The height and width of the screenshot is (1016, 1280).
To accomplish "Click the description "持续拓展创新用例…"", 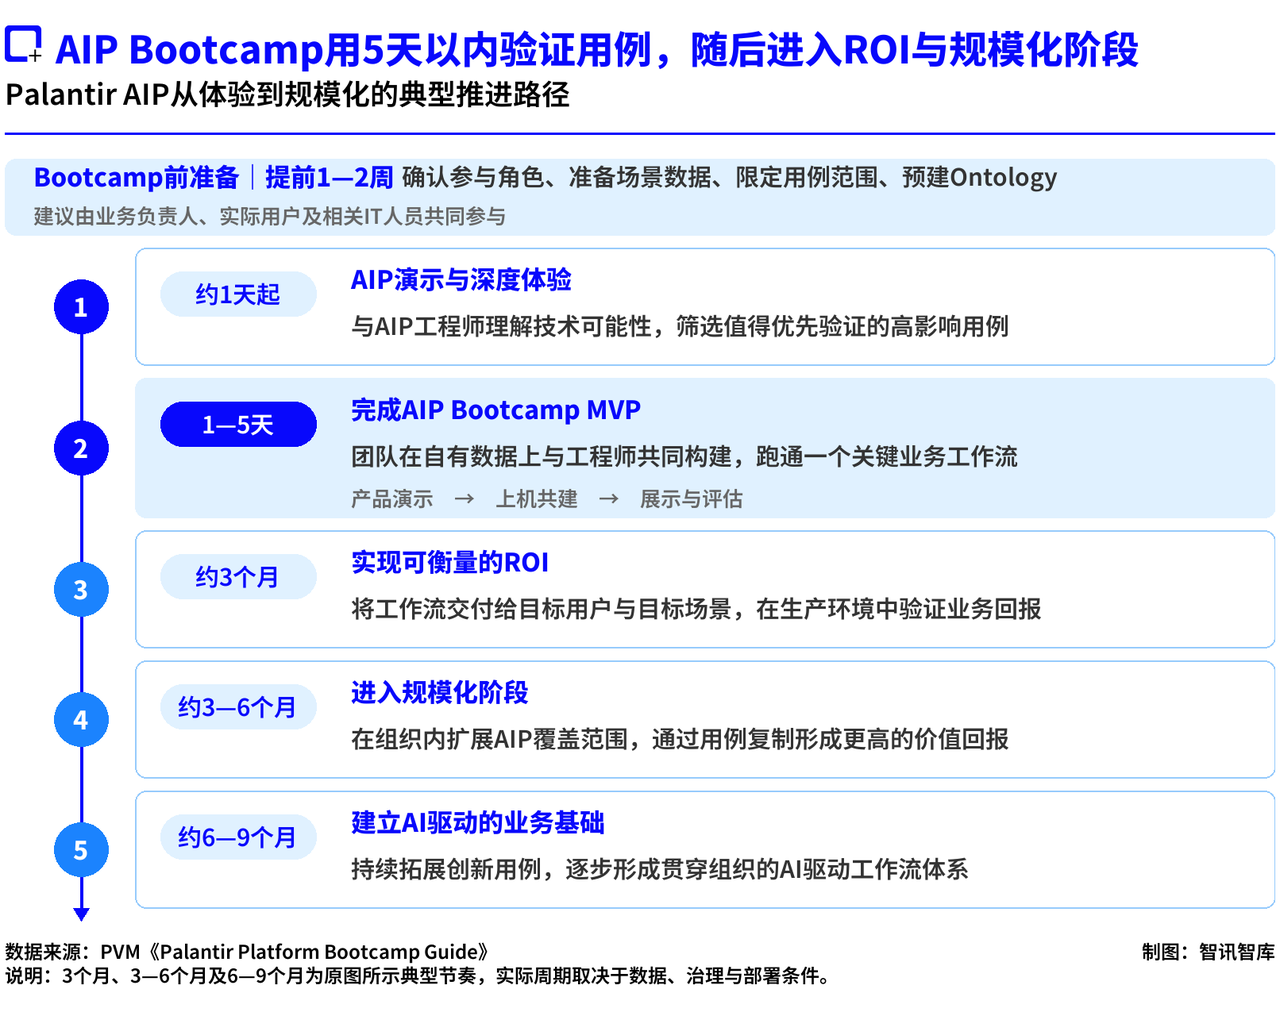I will [x=659, y=869].
